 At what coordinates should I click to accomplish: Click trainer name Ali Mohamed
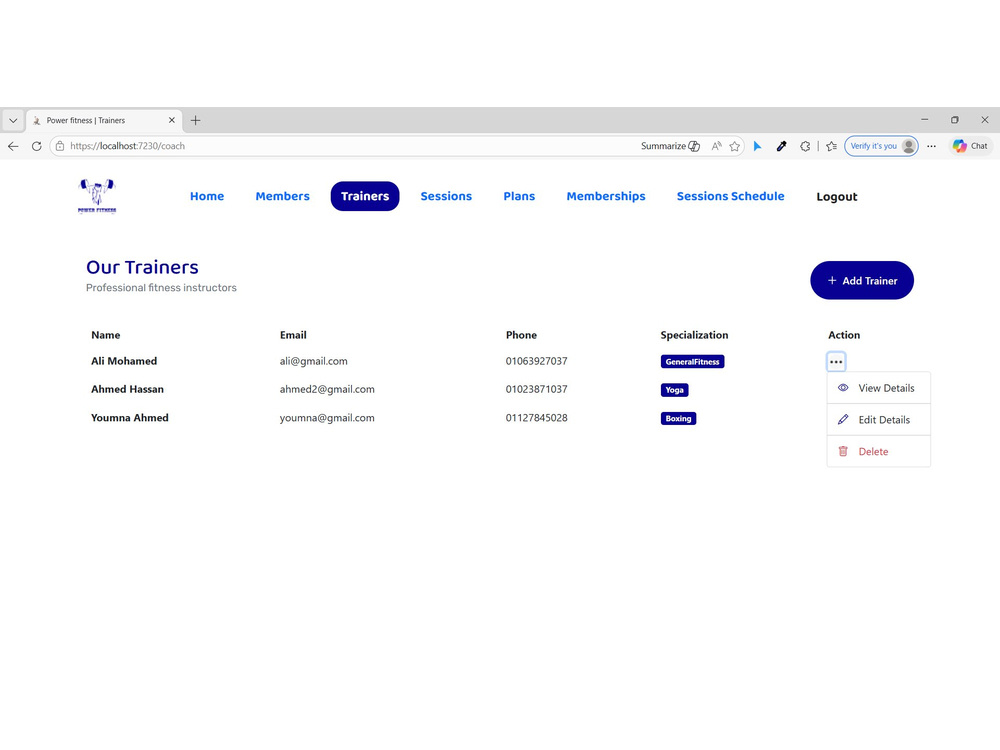click(124, 361)
